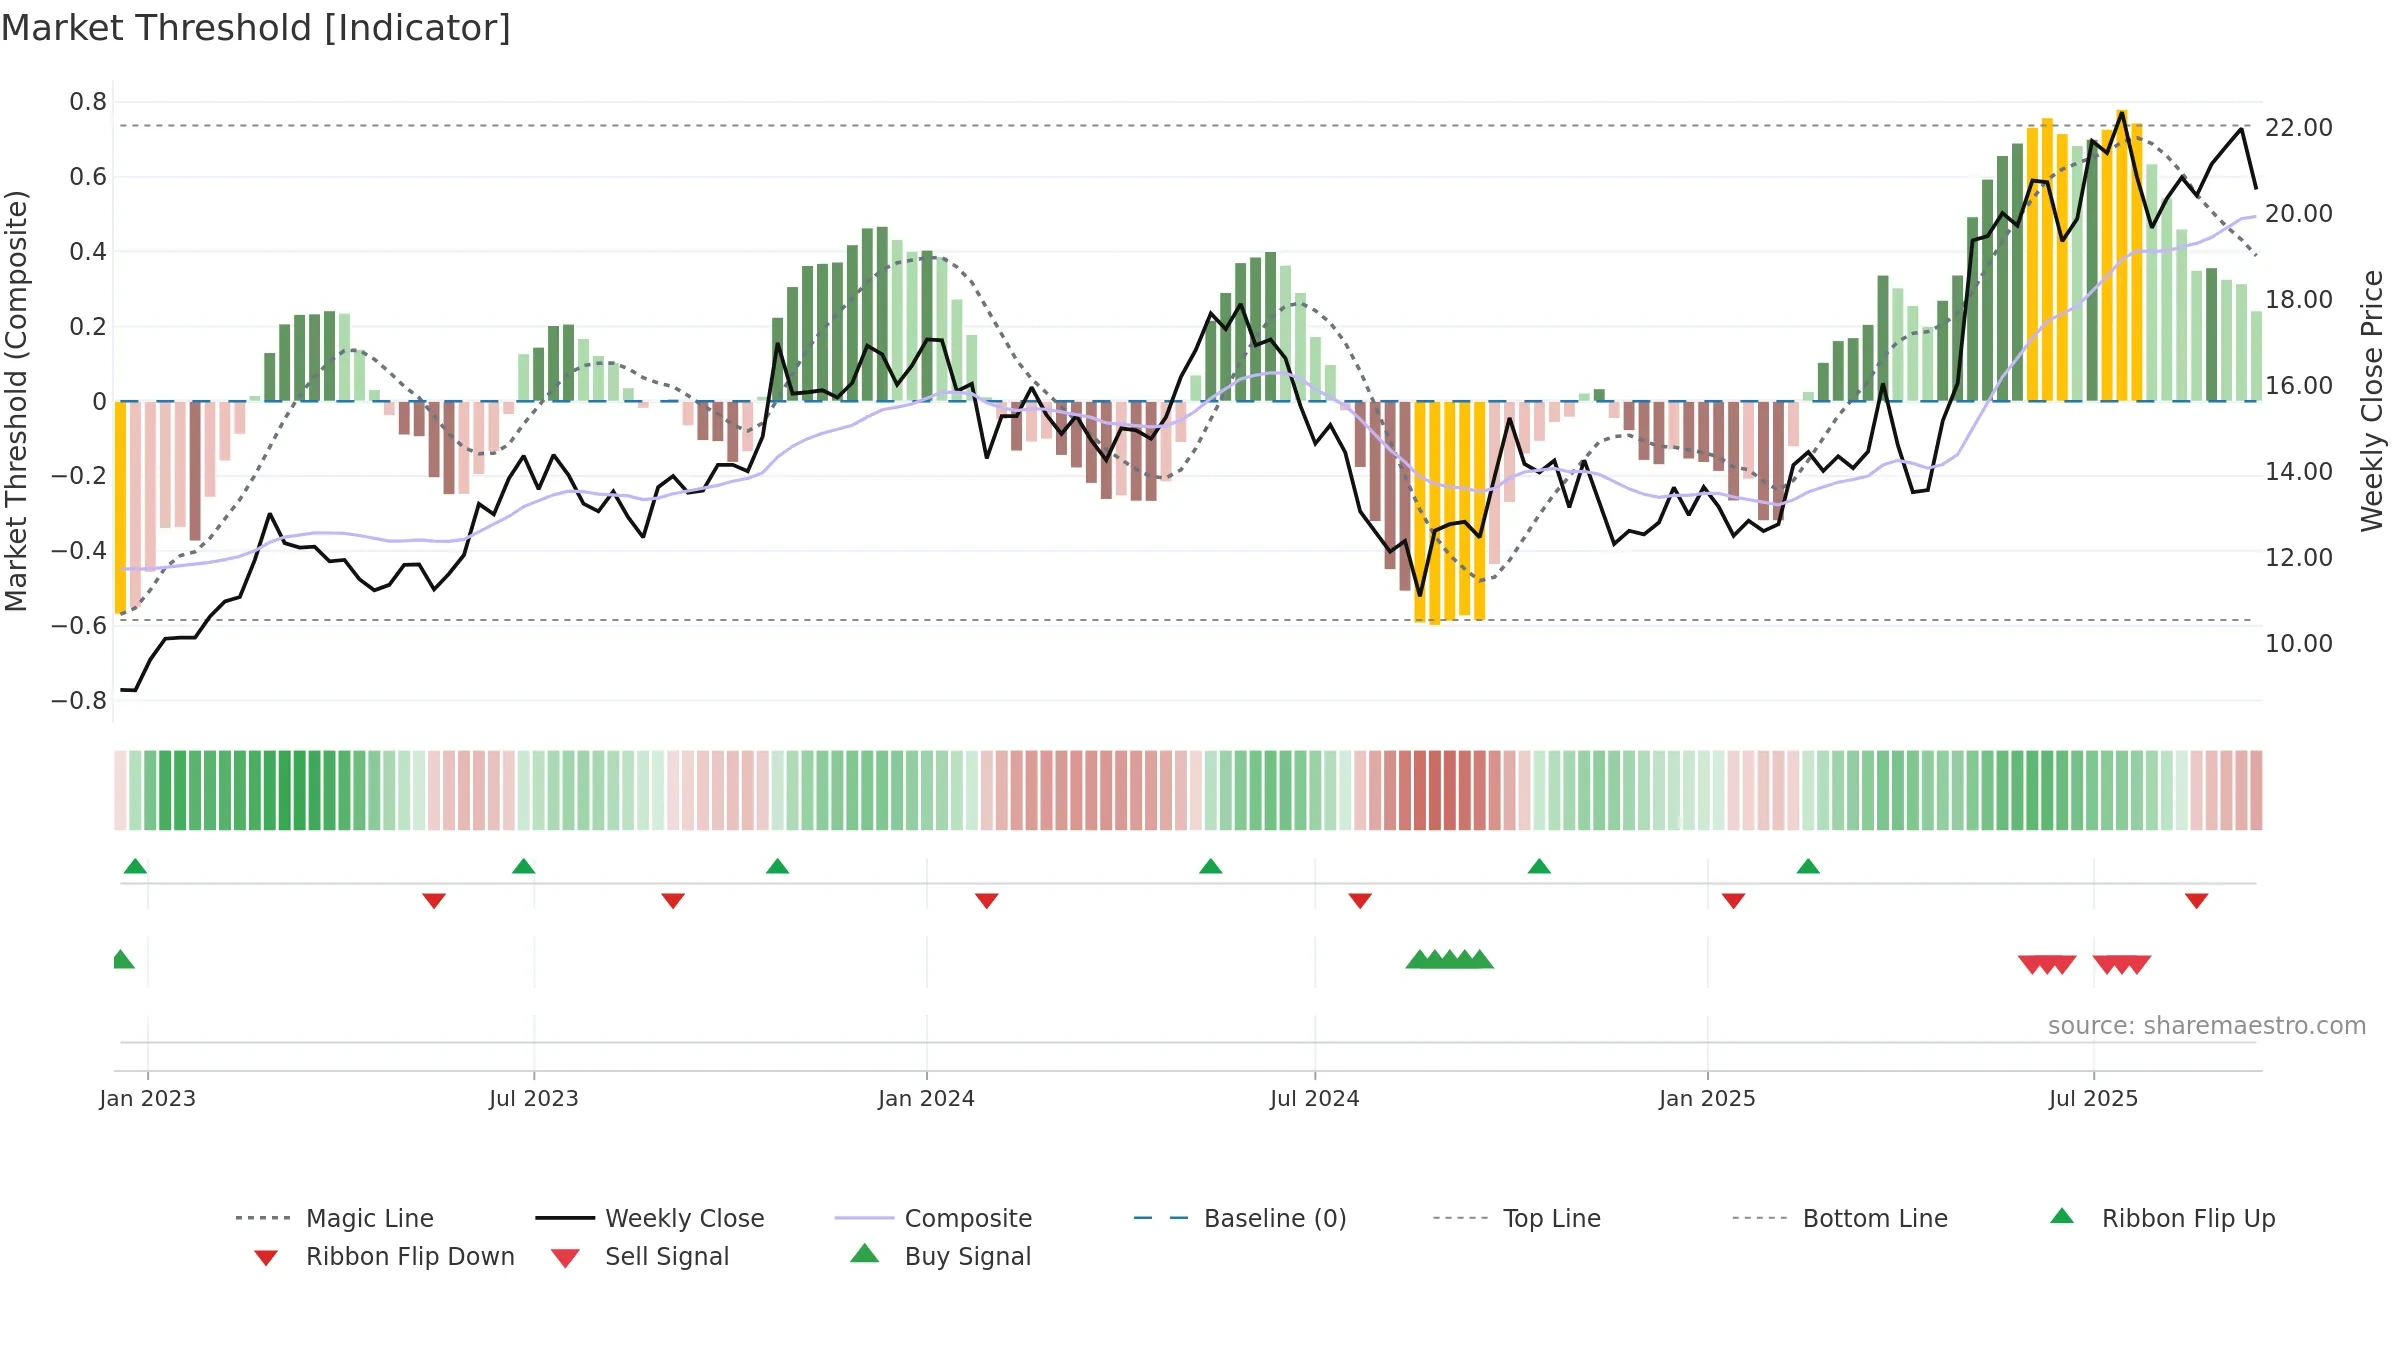The width and height of the screenshot is (2400, 1350).
Task: Click the 22.00 right axis price label
Action: click(2299, 128)
